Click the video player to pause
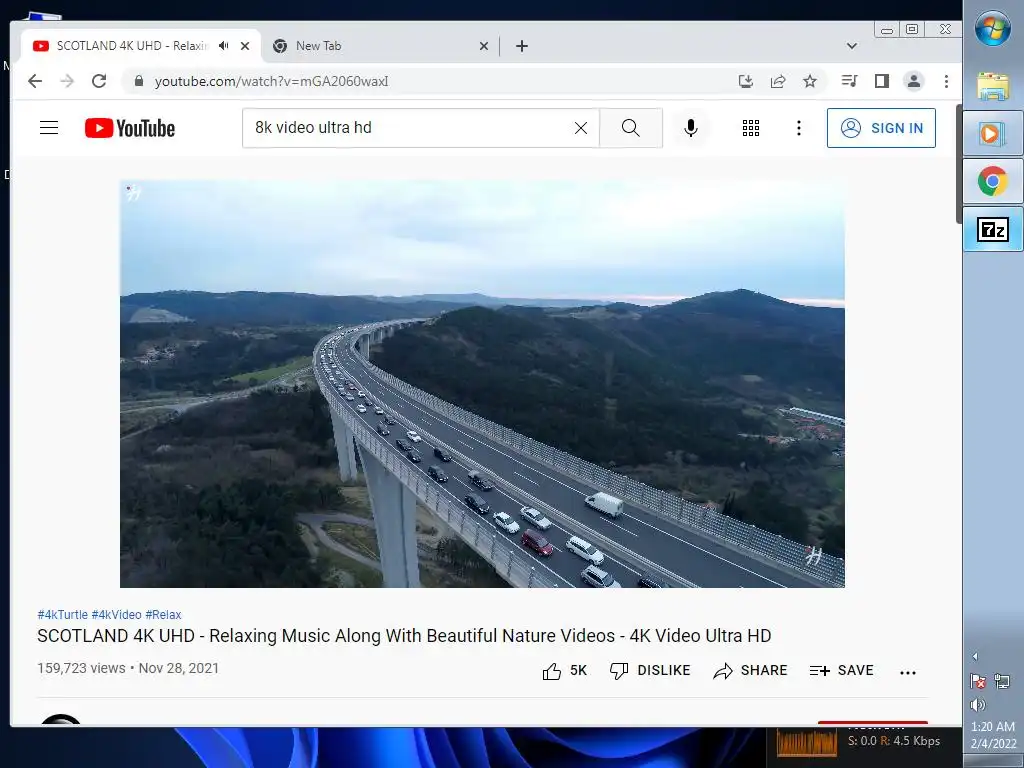 482,384
